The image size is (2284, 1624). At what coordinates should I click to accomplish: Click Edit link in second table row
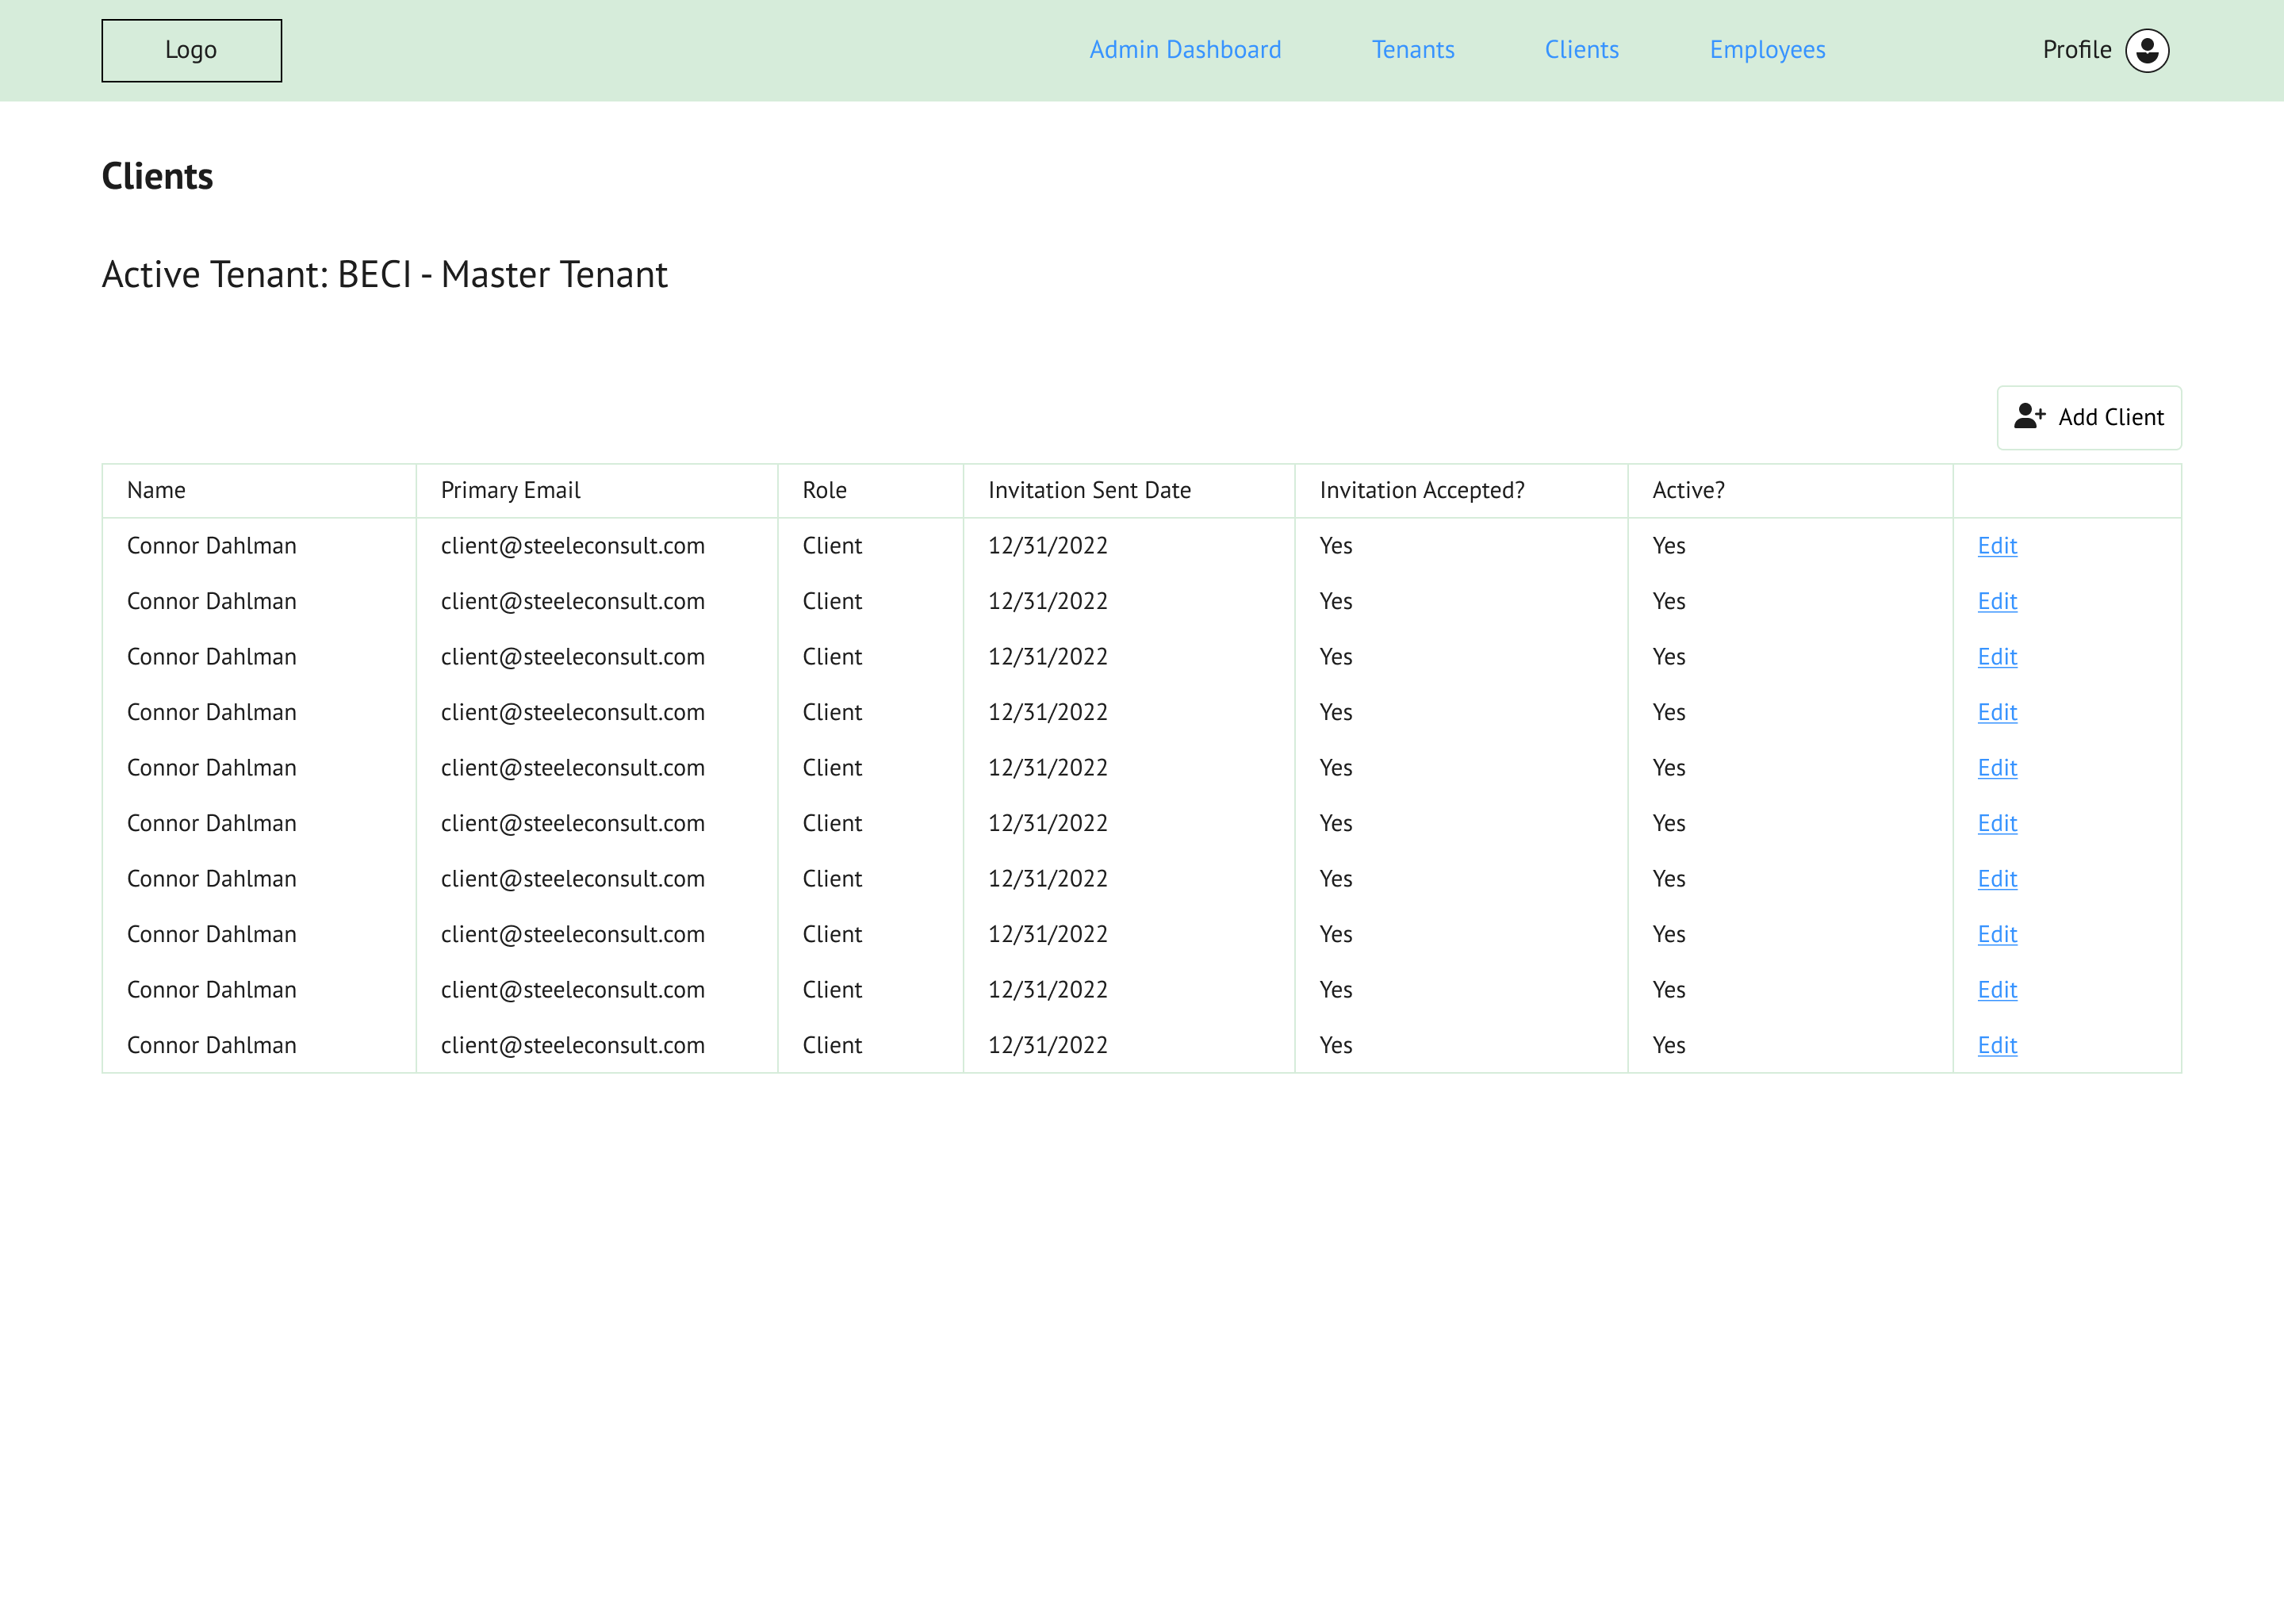[1996, 602]
